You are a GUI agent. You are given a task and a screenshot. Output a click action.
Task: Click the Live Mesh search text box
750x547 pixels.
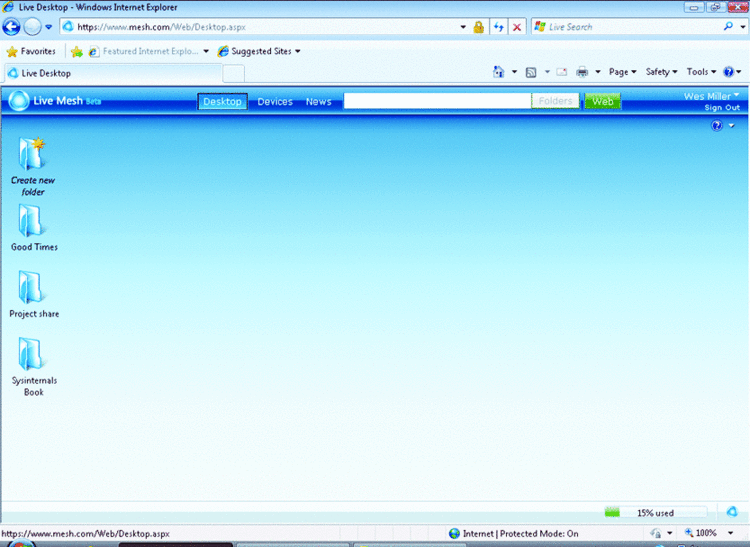point(437,101)
